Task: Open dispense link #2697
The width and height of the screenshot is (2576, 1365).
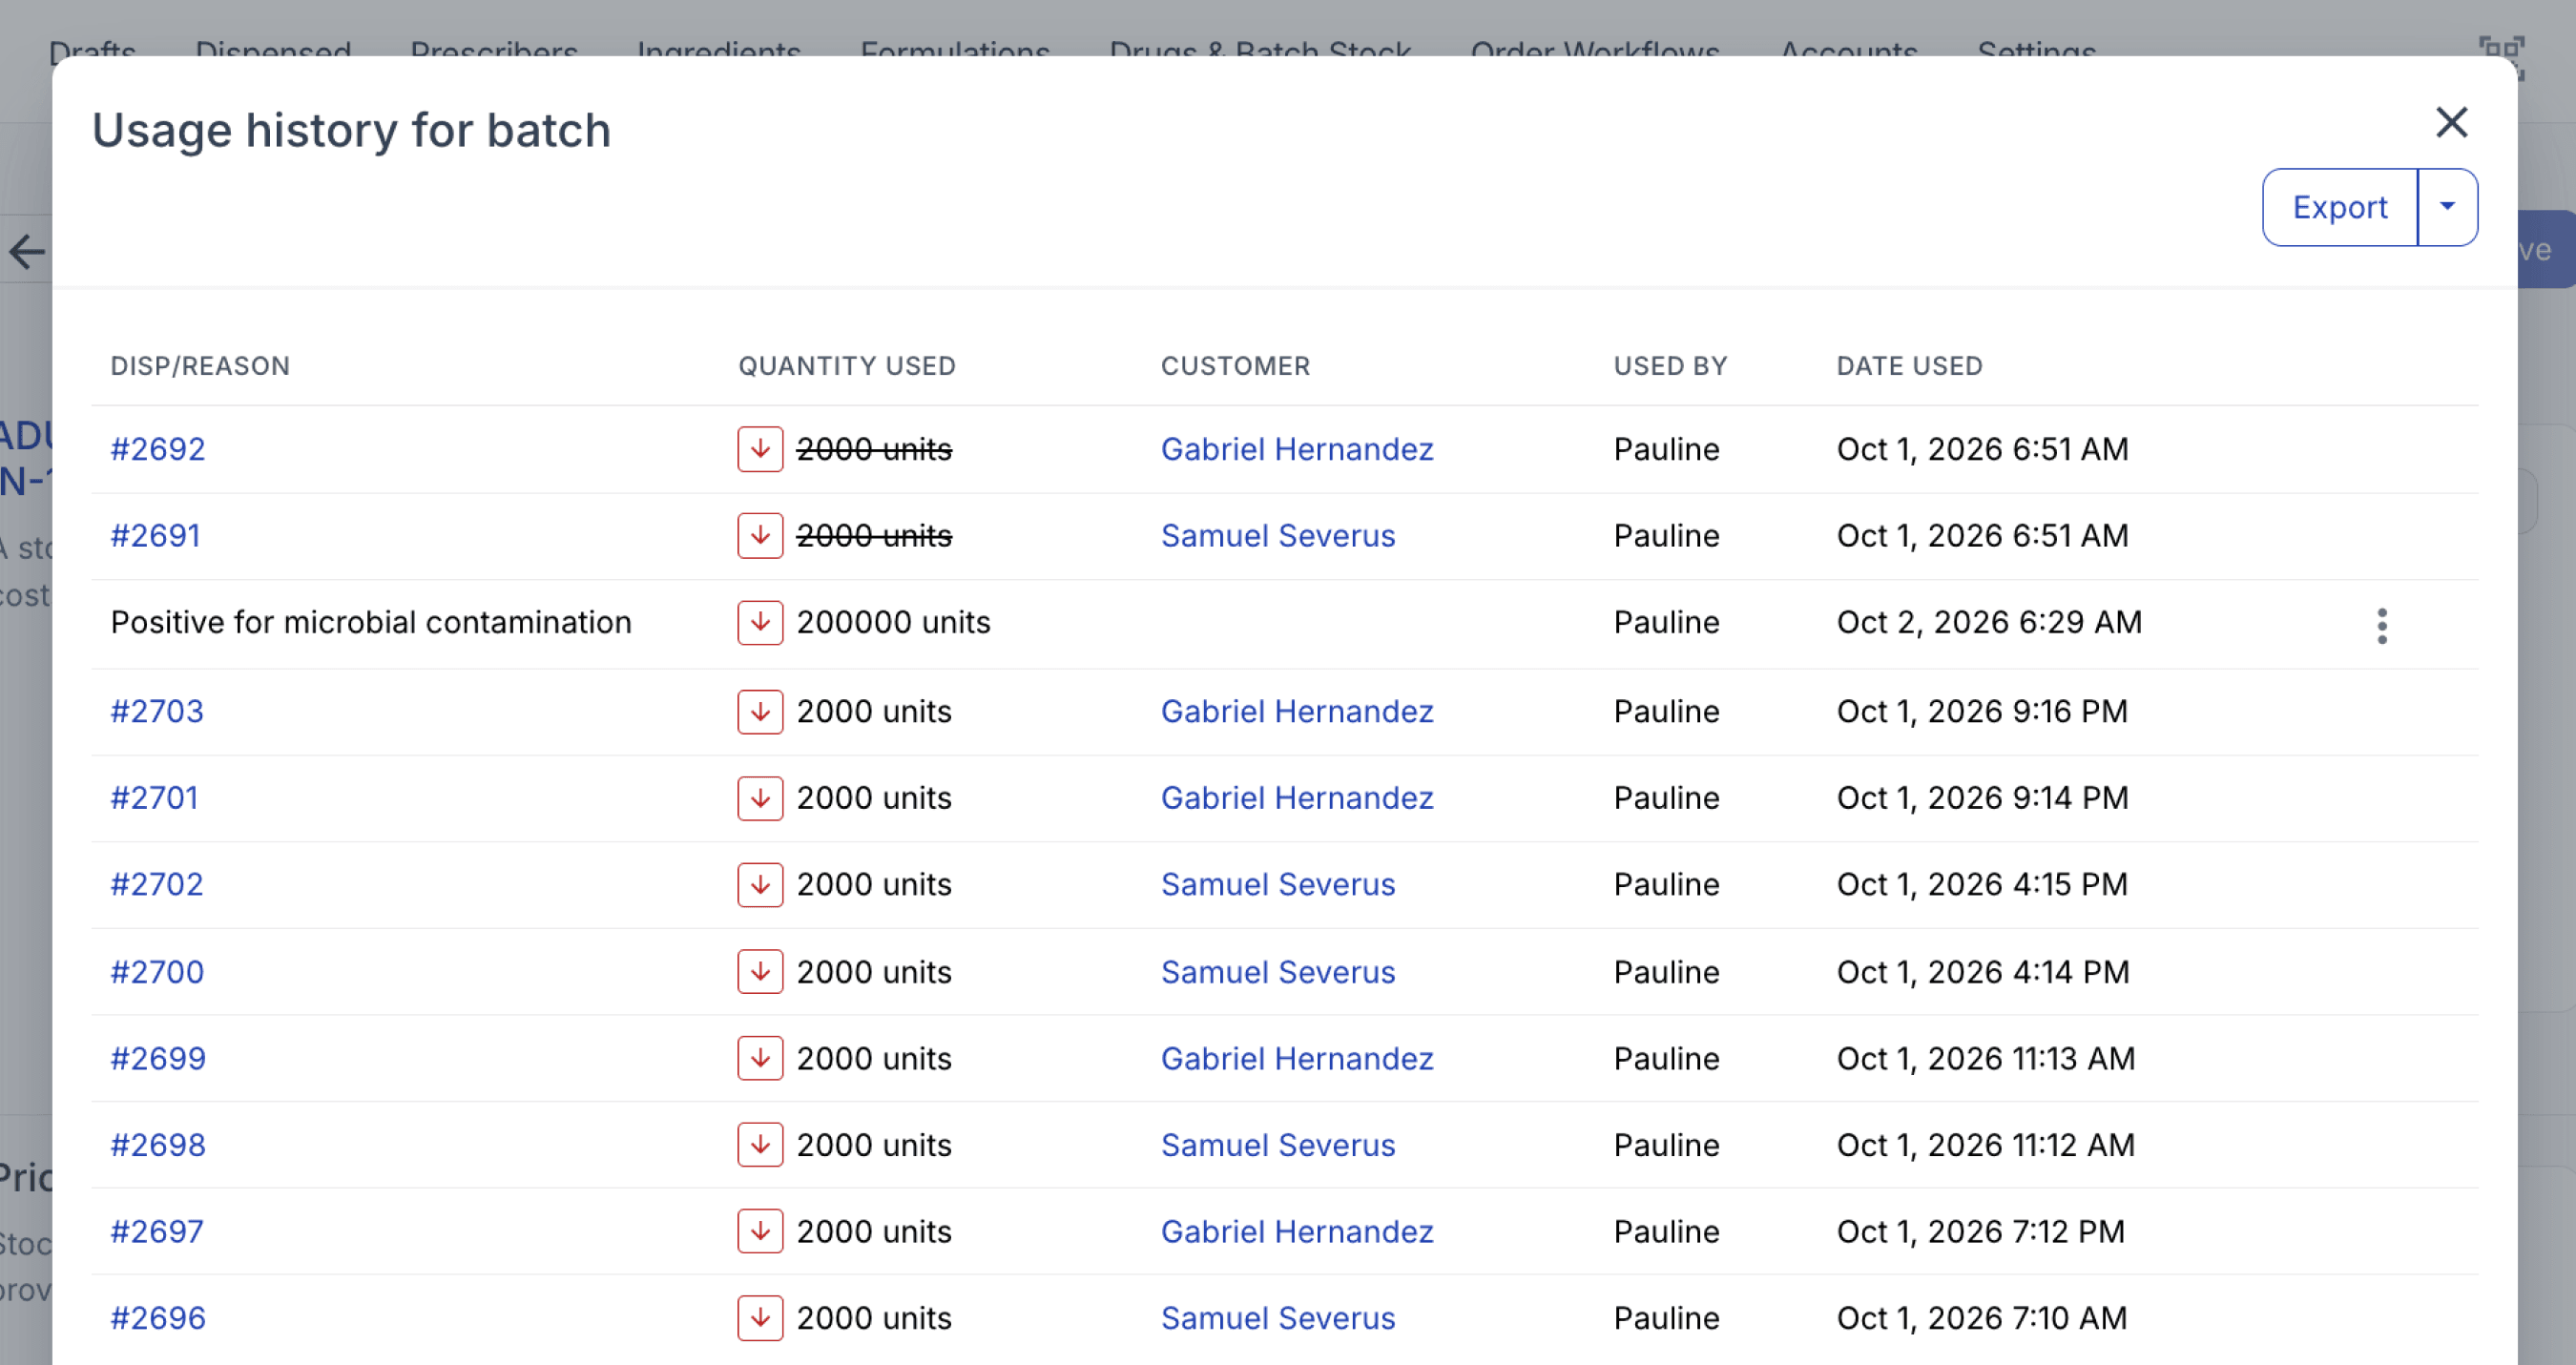Action: pos(157,1231)
